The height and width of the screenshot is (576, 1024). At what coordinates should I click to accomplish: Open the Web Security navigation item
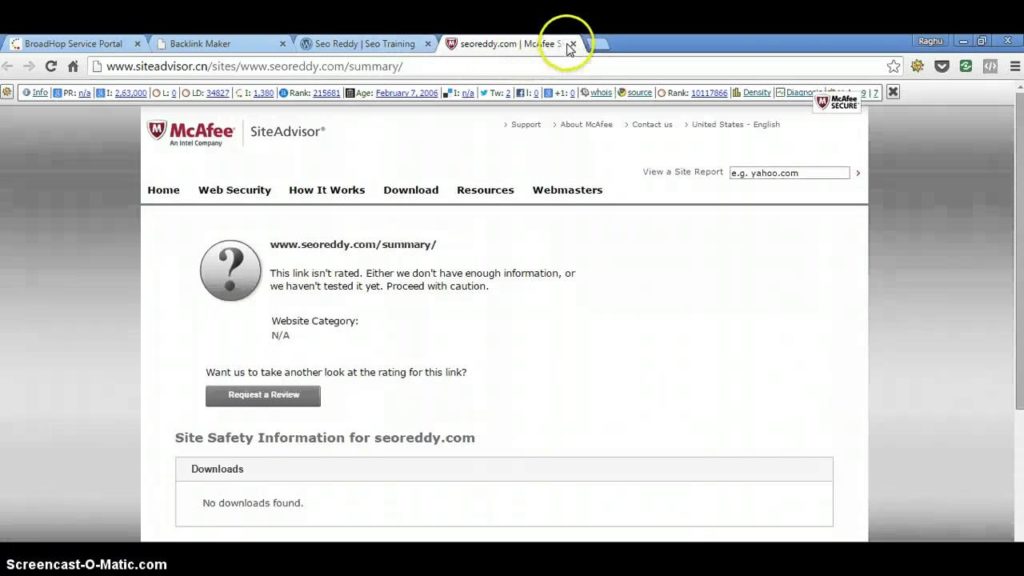click(234, 190)
